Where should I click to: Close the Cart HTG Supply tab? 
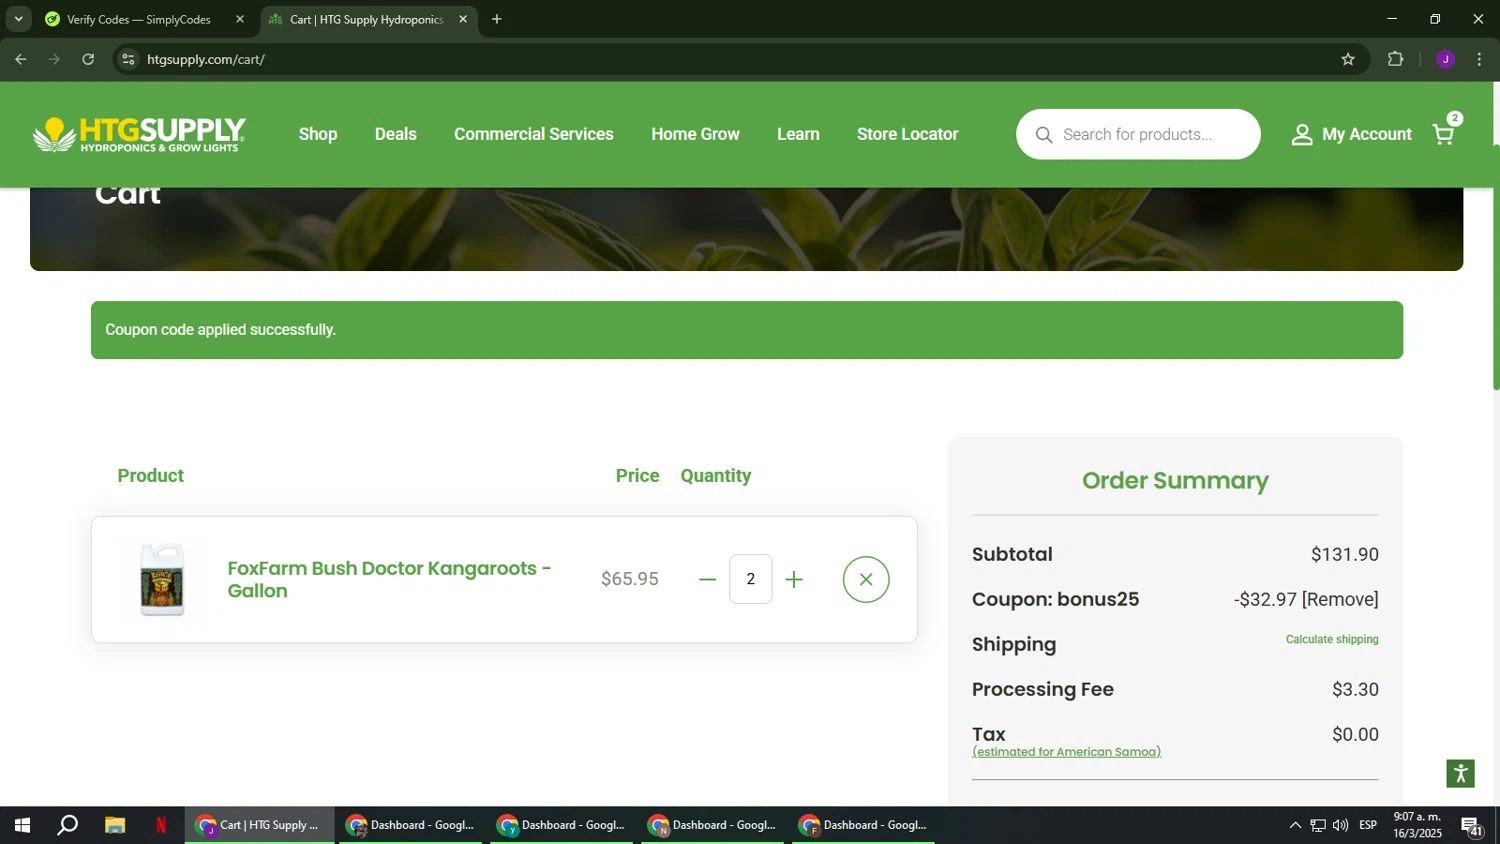tap(463, 19)
